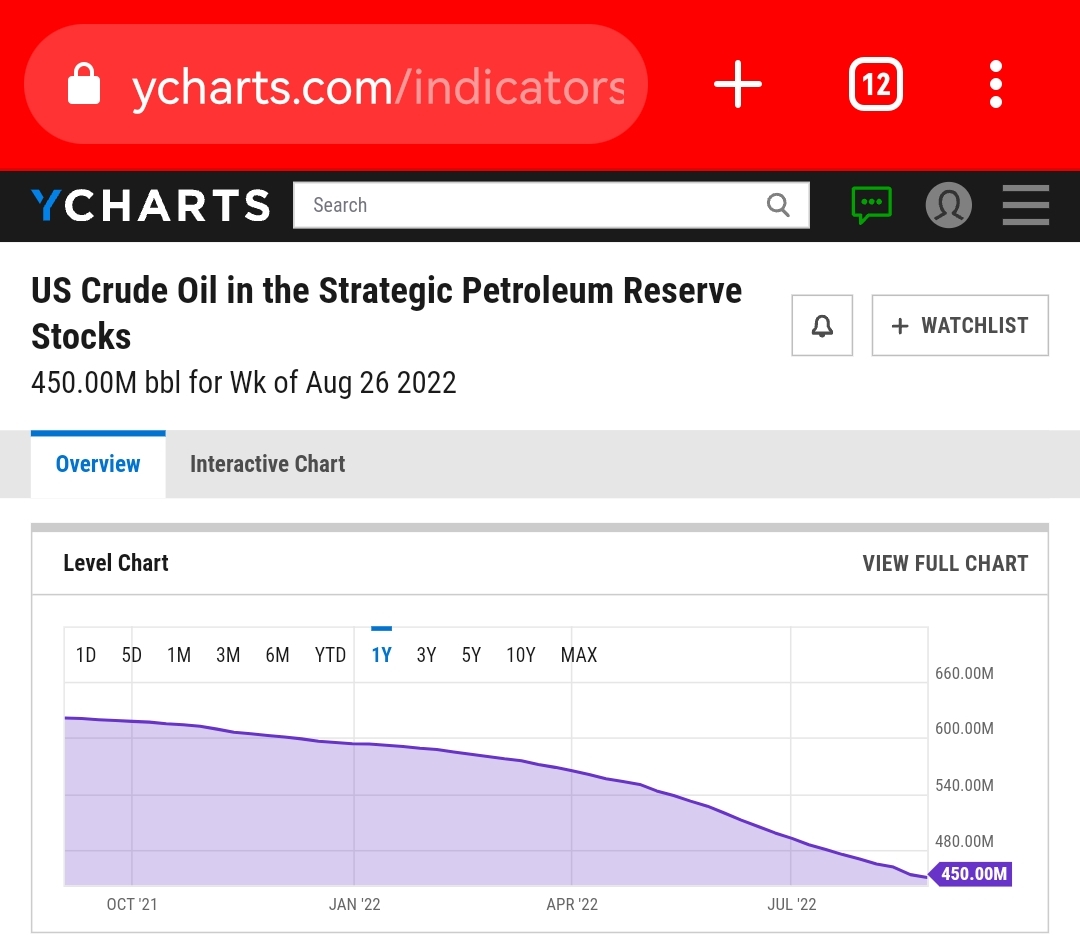
Task: Open View Full Chart link
Action: pos(945,563)
